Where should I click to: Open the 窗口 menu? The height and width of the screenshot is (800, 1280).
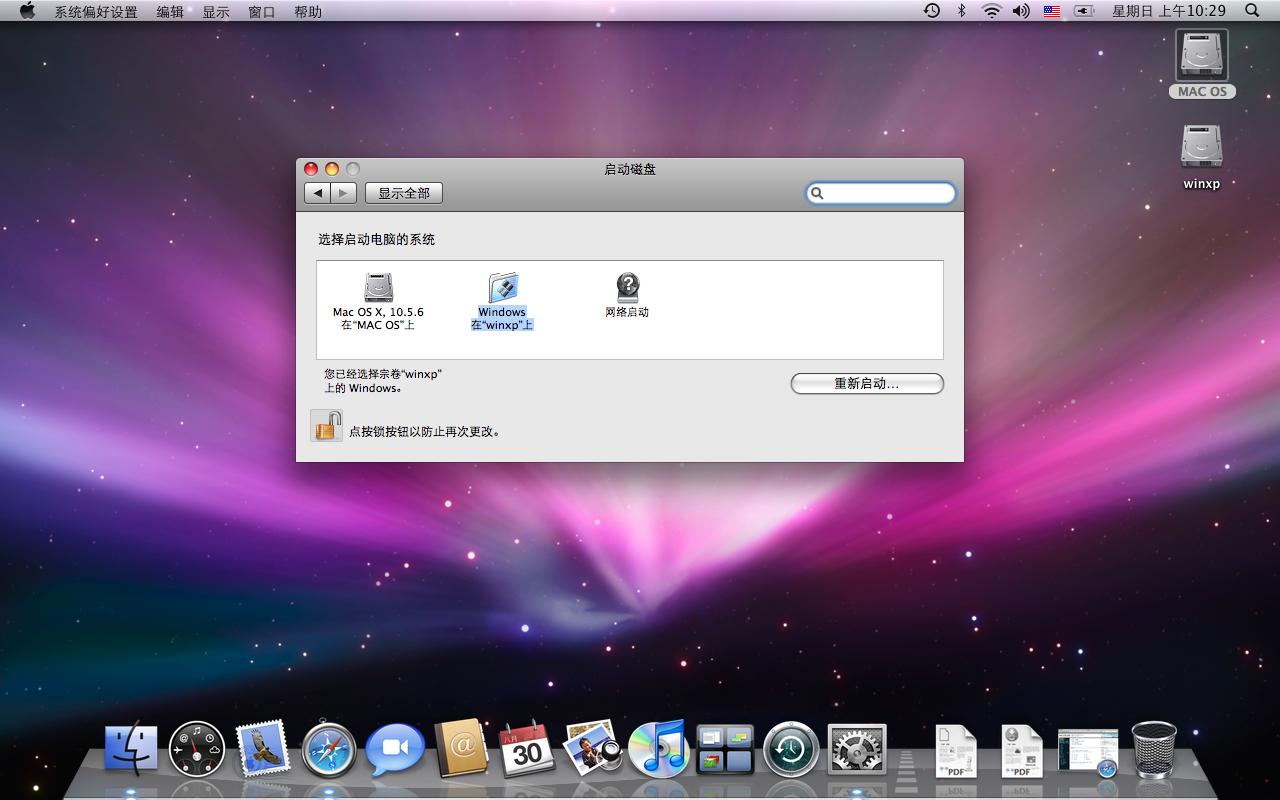[x=262, y=11]
